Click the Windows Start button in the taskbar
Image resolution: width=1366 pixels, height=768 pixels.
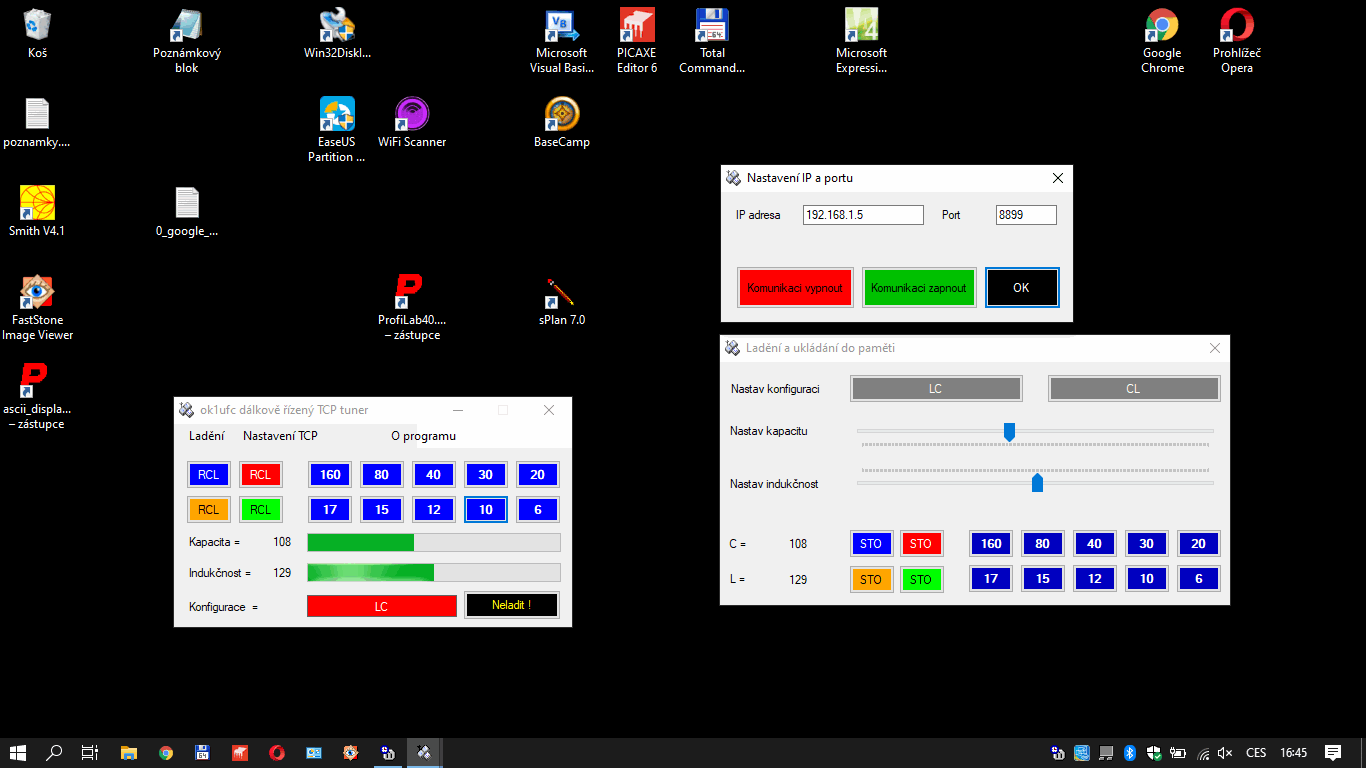point(17,753)
